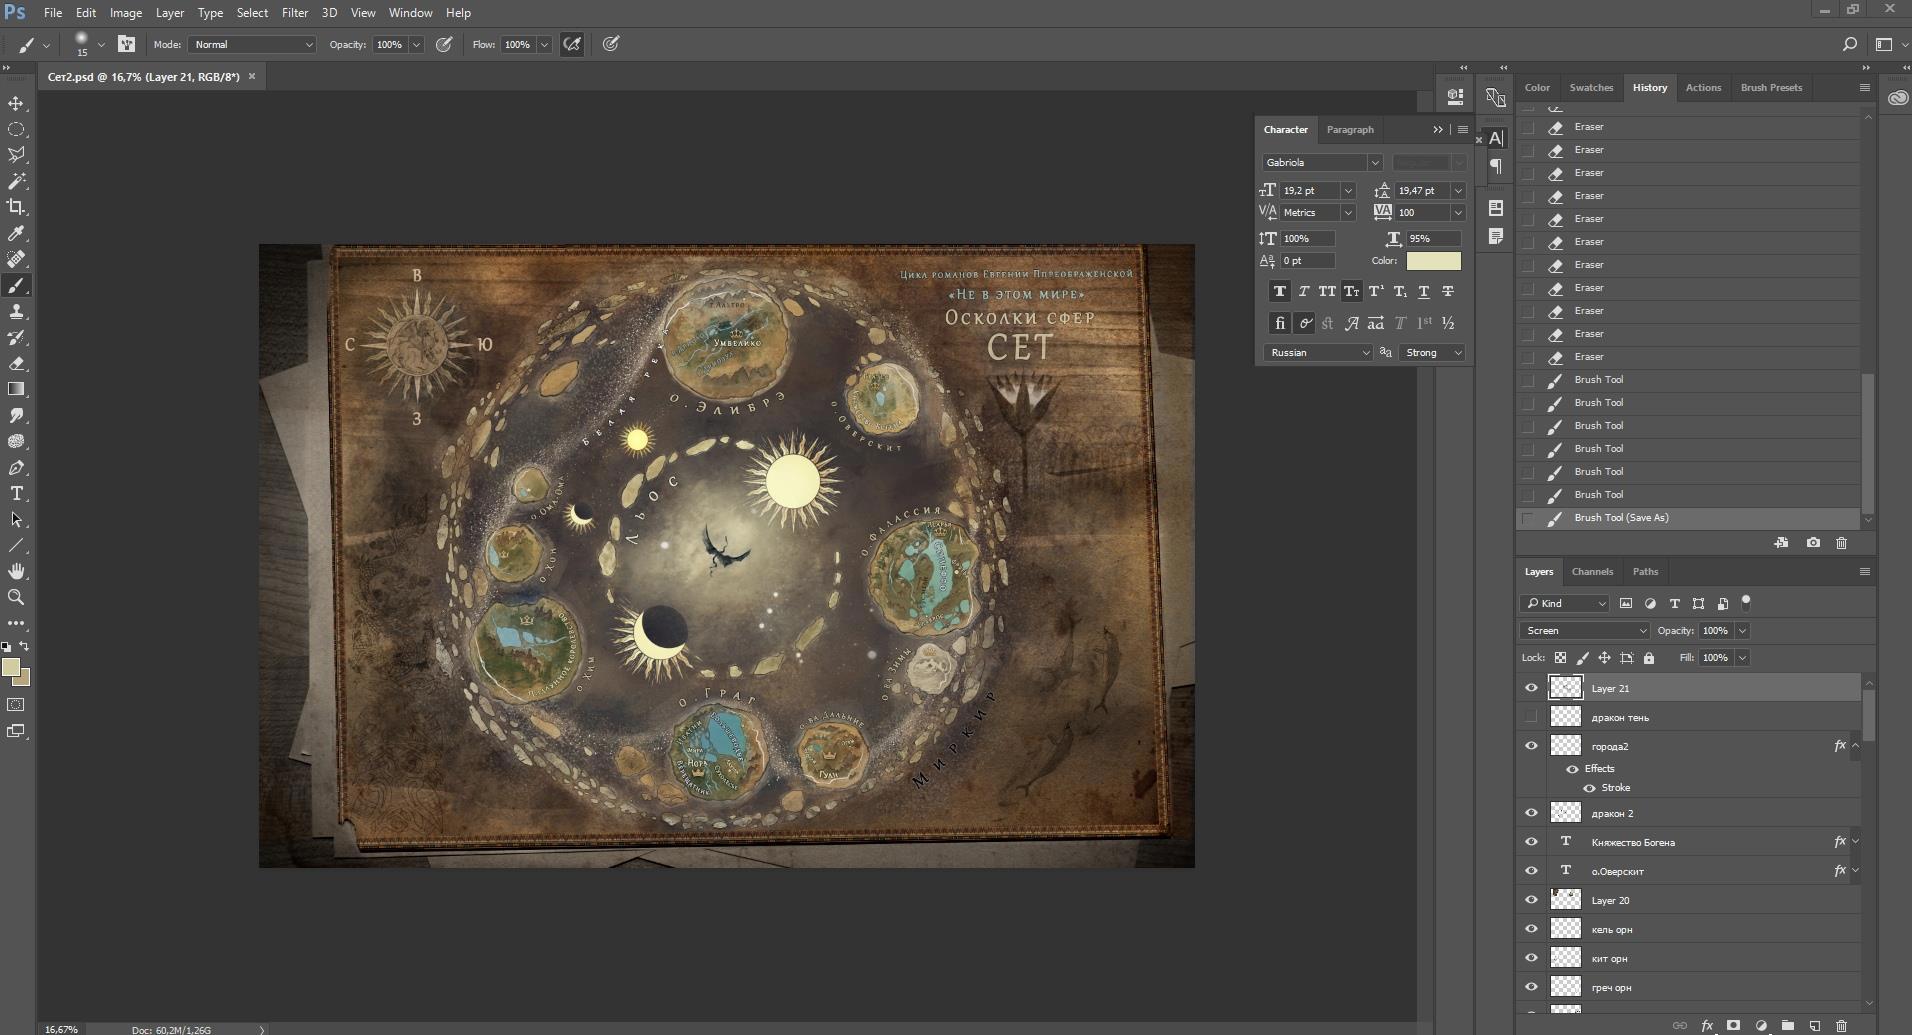Create new snapshot in History panel
The image size is (1912, 1035).
1813,543
